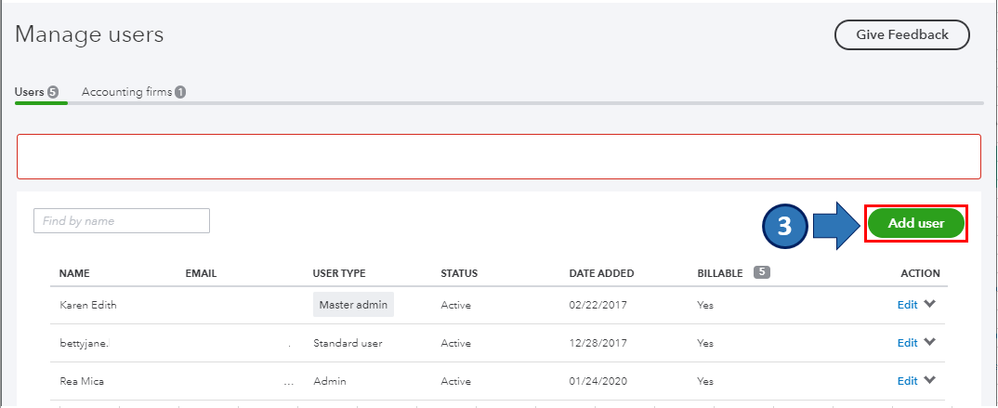Screen dimensions: 998x408
Task: Switch to the Accounting firms tab
Action: 128,92
